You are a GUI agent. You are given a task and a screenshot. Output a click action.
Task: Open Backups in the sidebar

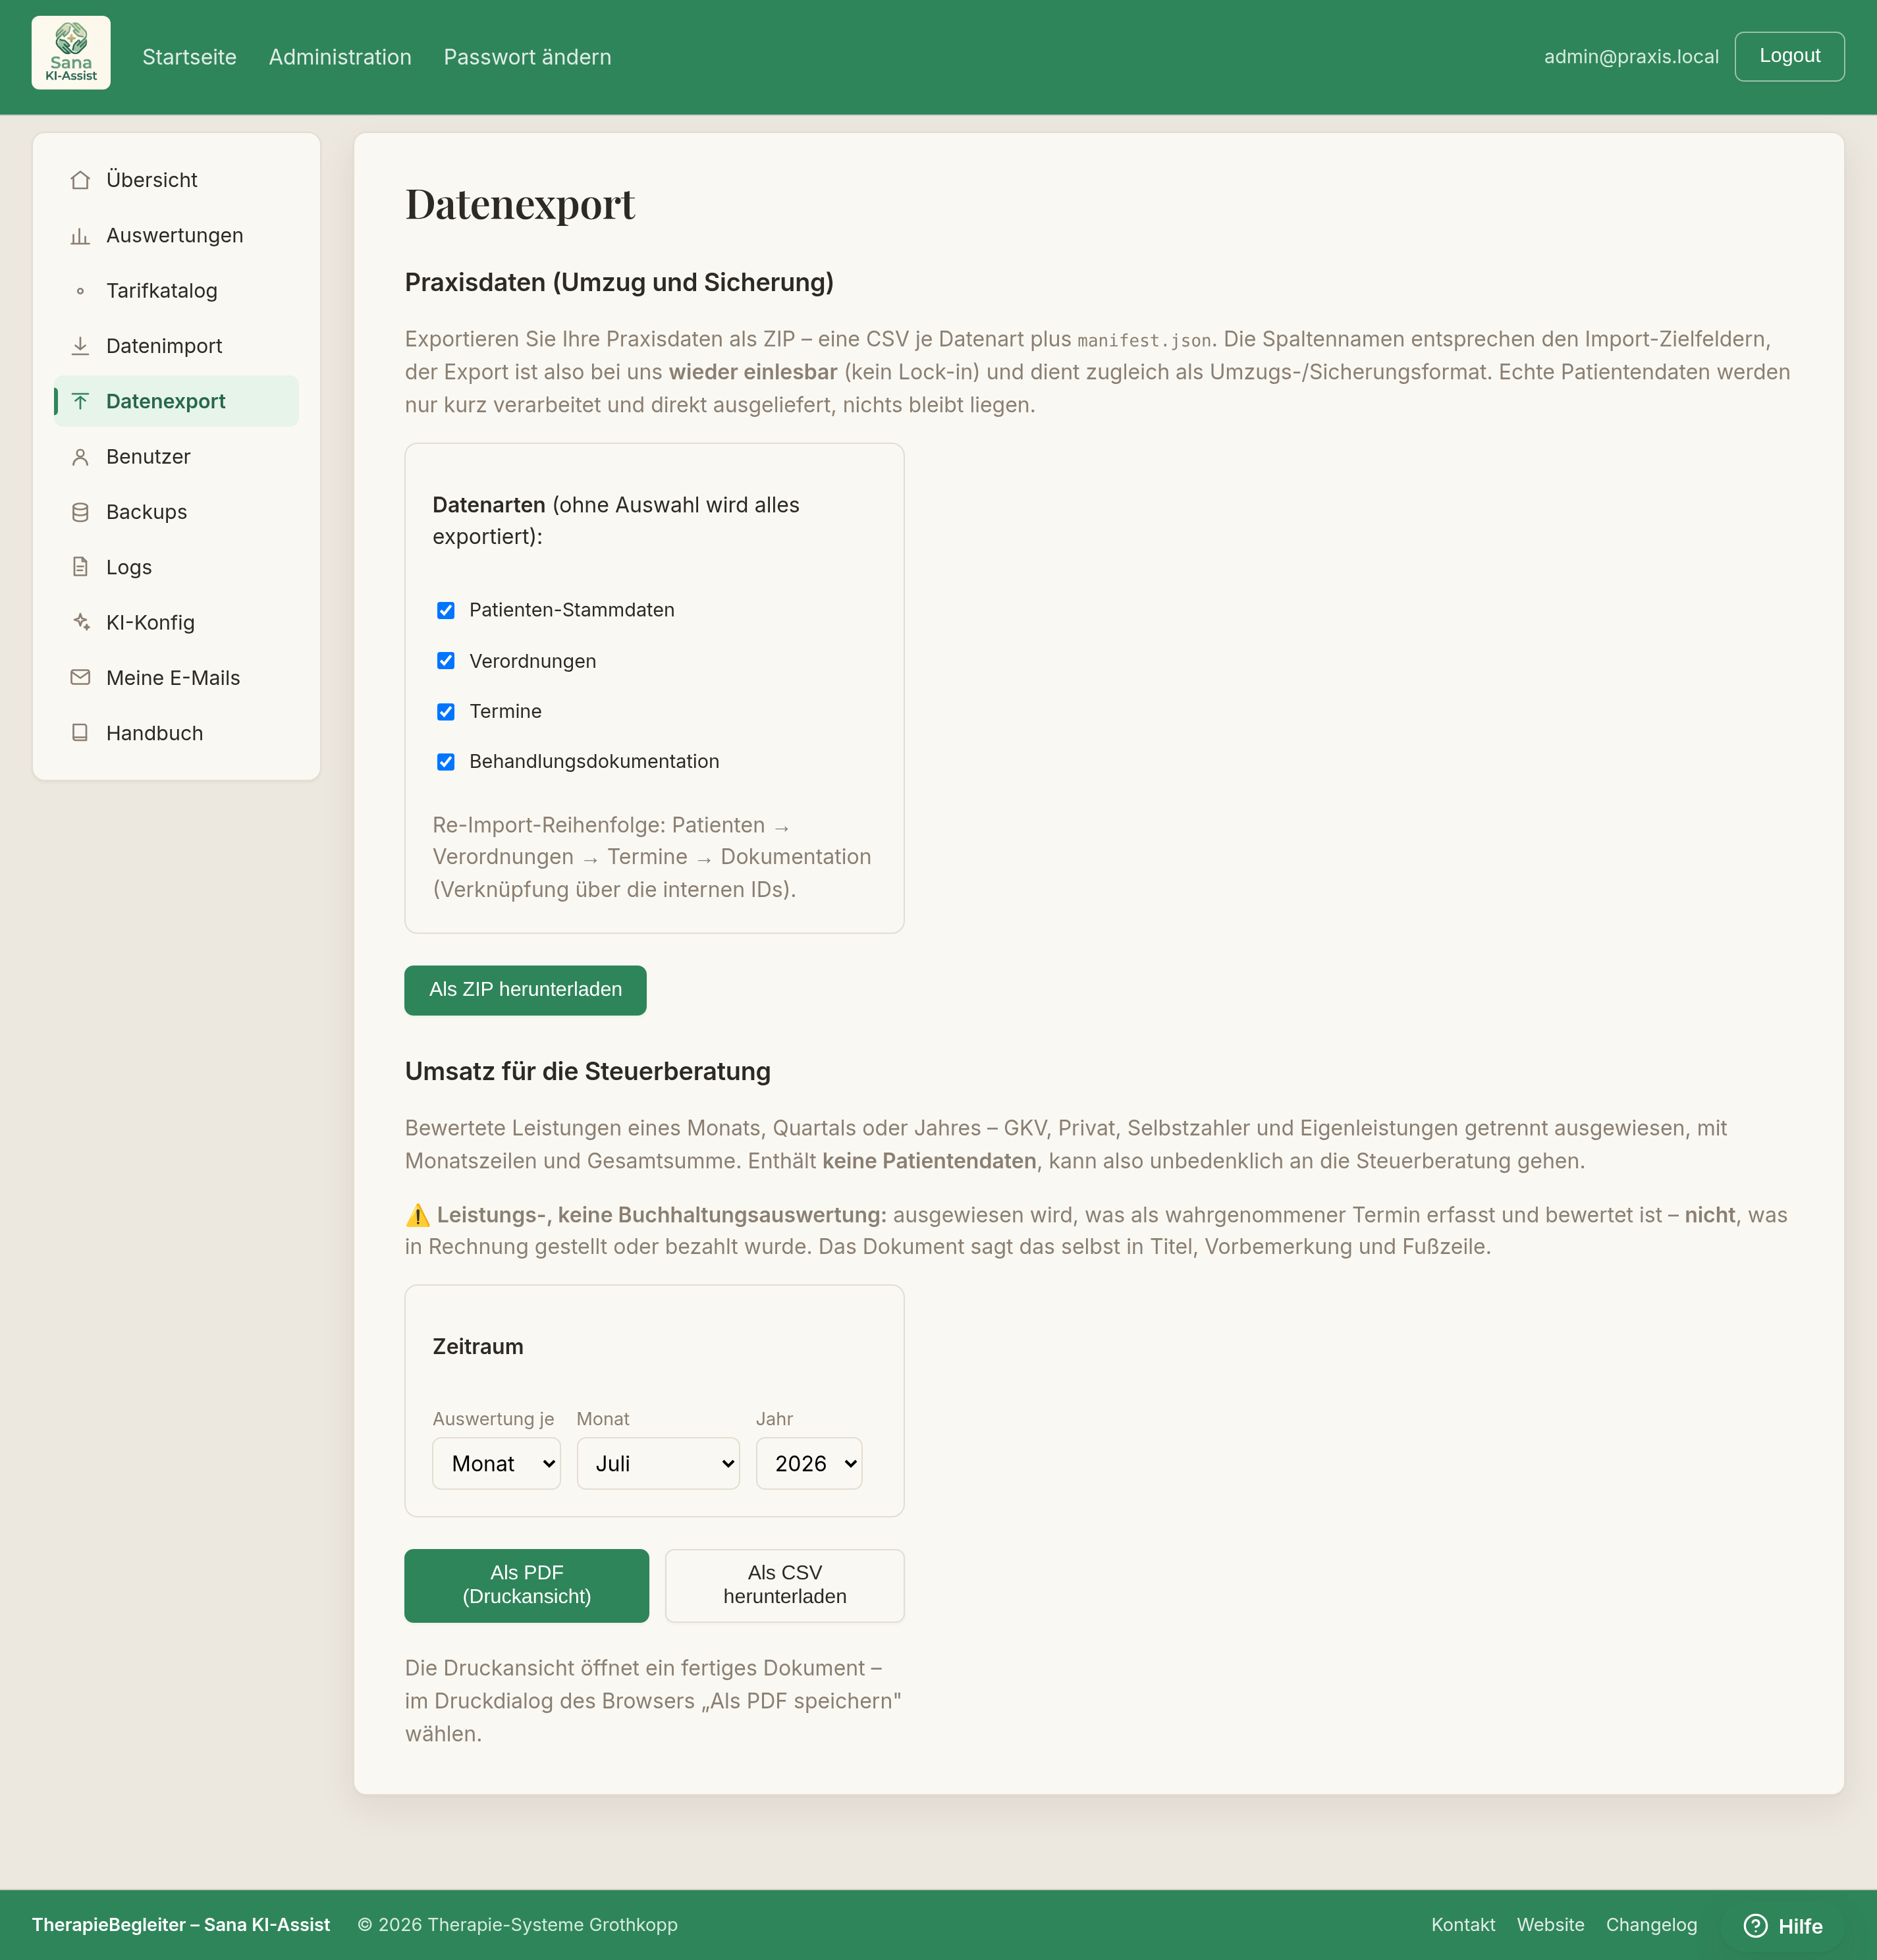(x=176, y=512)
